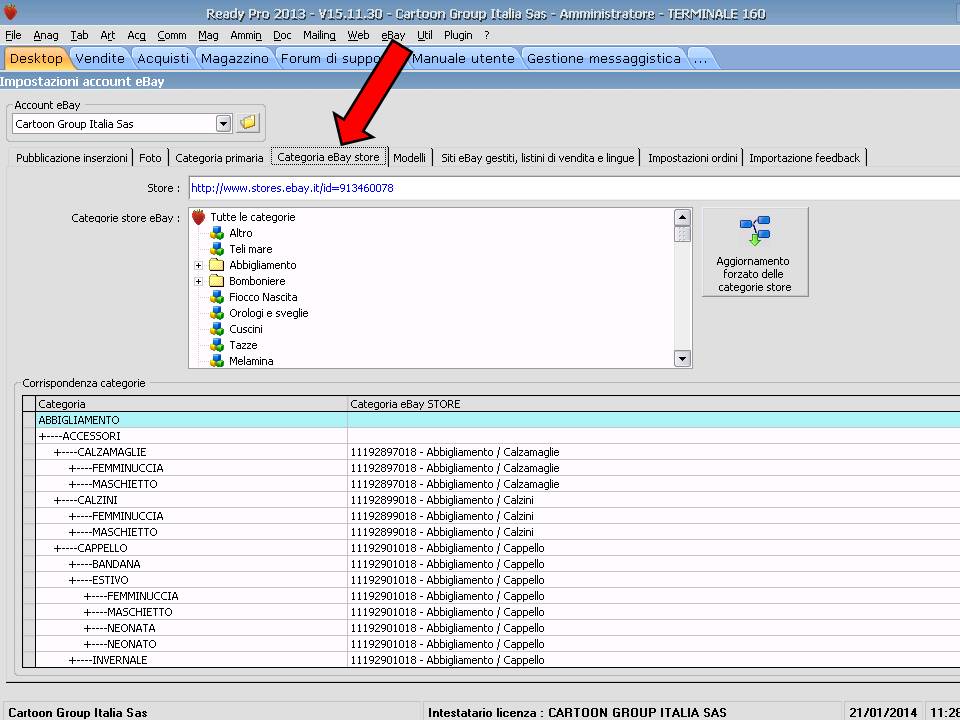Select the ACCESSORI row
The width and height of the screenshot is (960, 720).
tap(497, 436)
